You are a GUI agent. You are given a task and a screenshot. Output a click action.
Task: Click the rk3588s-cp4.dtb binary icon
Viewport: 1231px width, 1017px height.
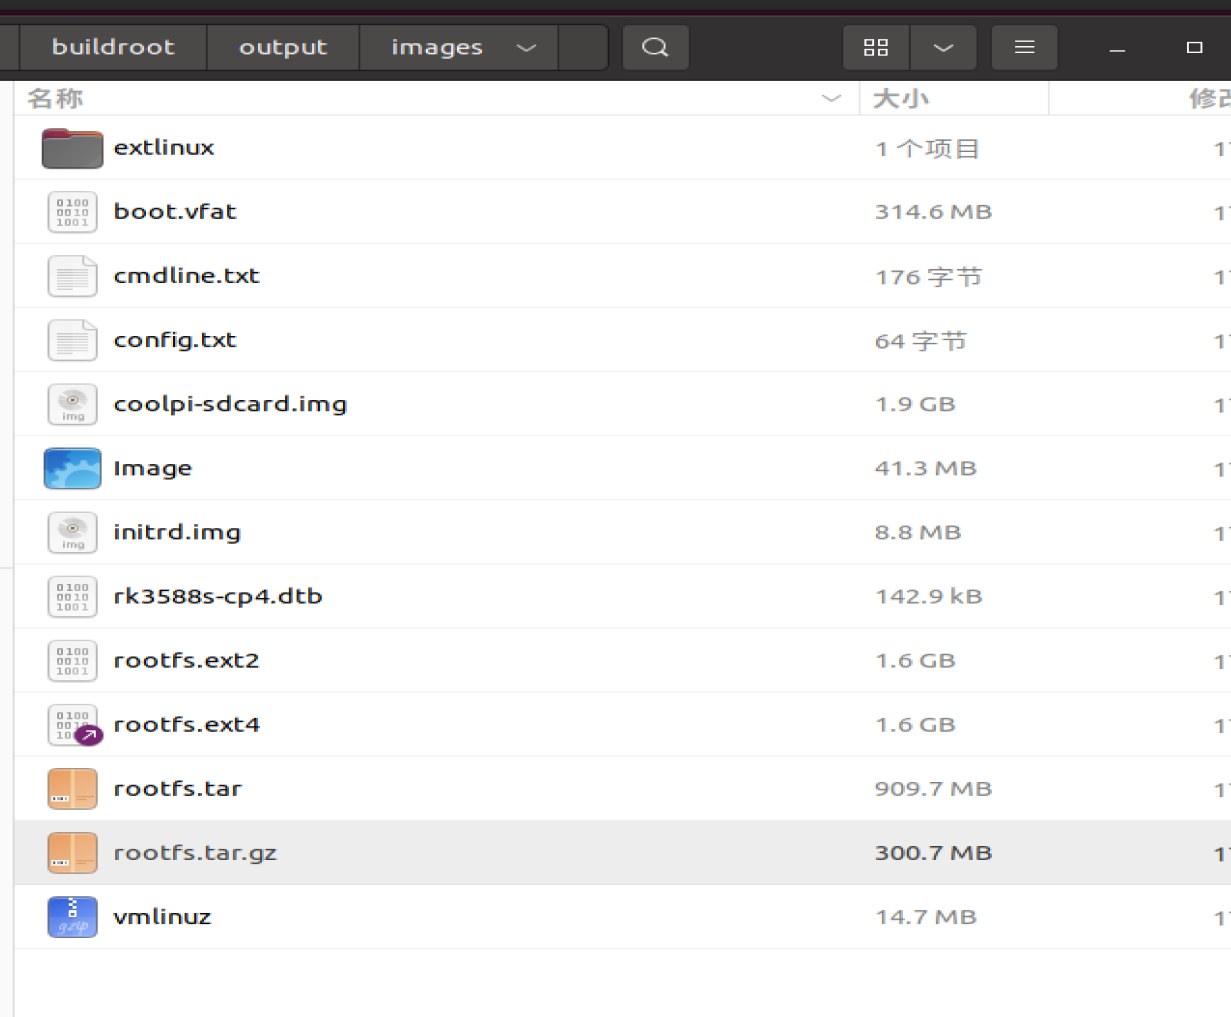coord(72,596)
